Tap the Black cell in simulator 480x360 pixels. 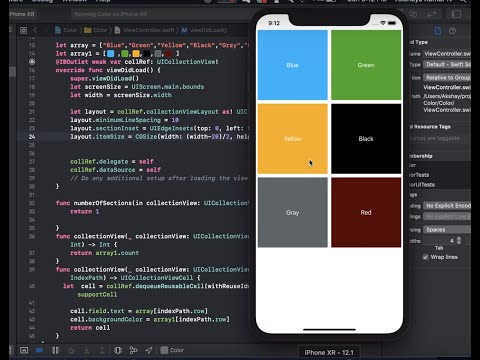point(366,139)
